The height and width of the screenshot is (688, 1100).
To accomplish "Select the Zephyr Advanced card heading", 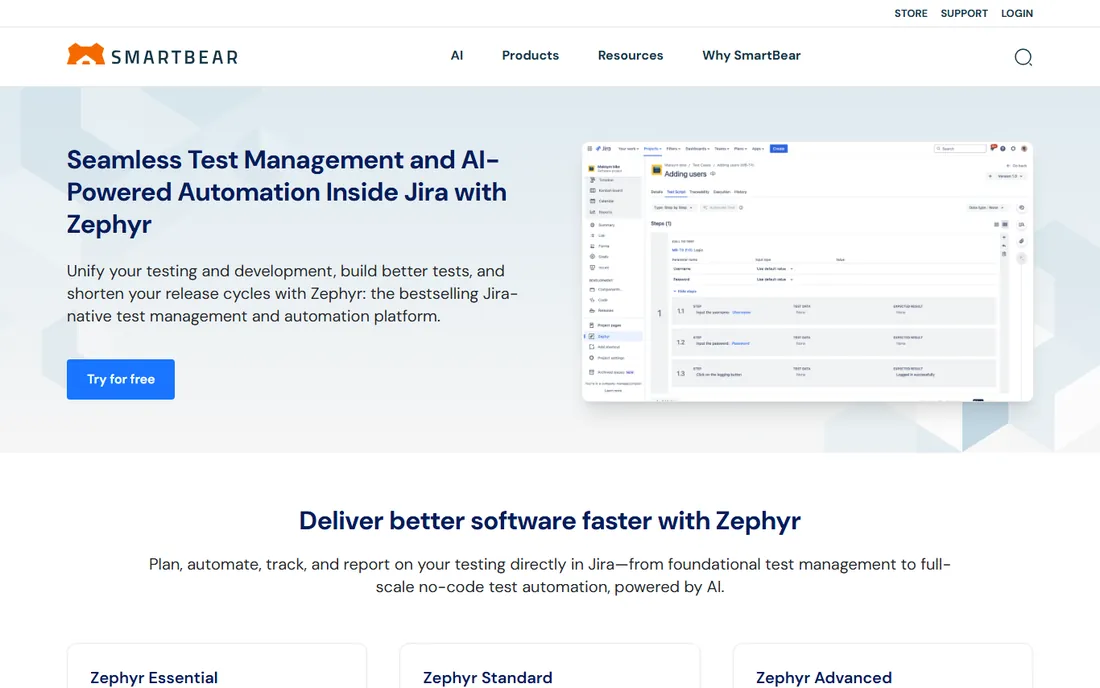I will [824, 677].
